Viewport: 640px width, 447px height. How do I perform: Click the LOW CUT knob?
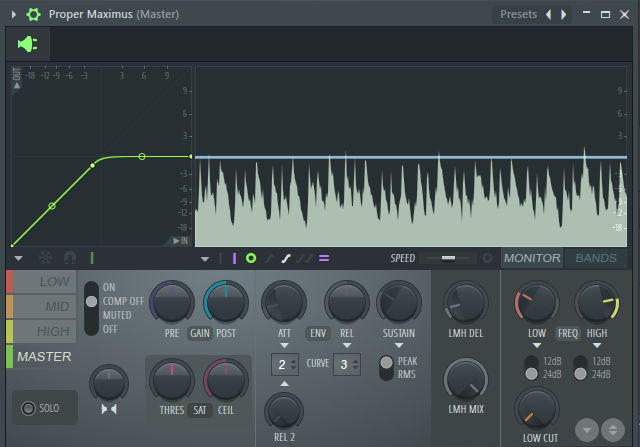pyautogui.click(x=537, y=409)
